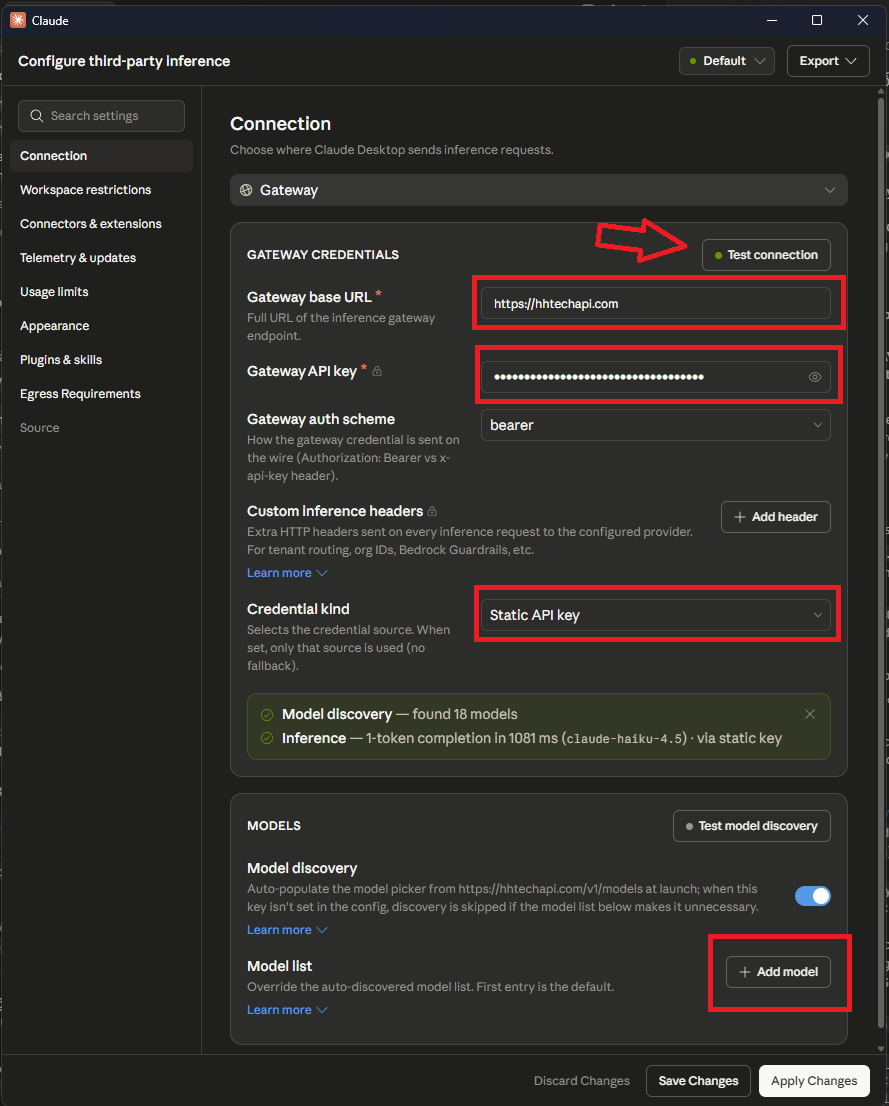Reveal API key with the eye icon

point(814,377)
